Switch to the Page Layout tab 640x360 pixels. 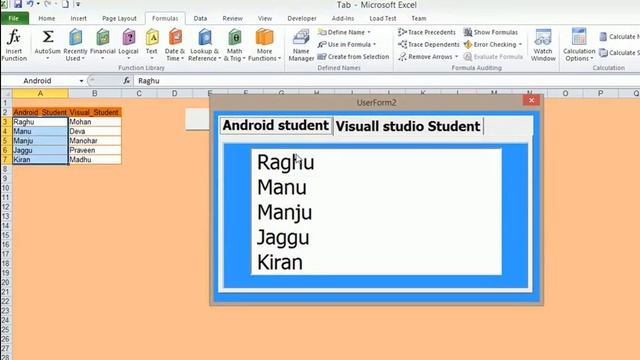click(x=119, y=18)
